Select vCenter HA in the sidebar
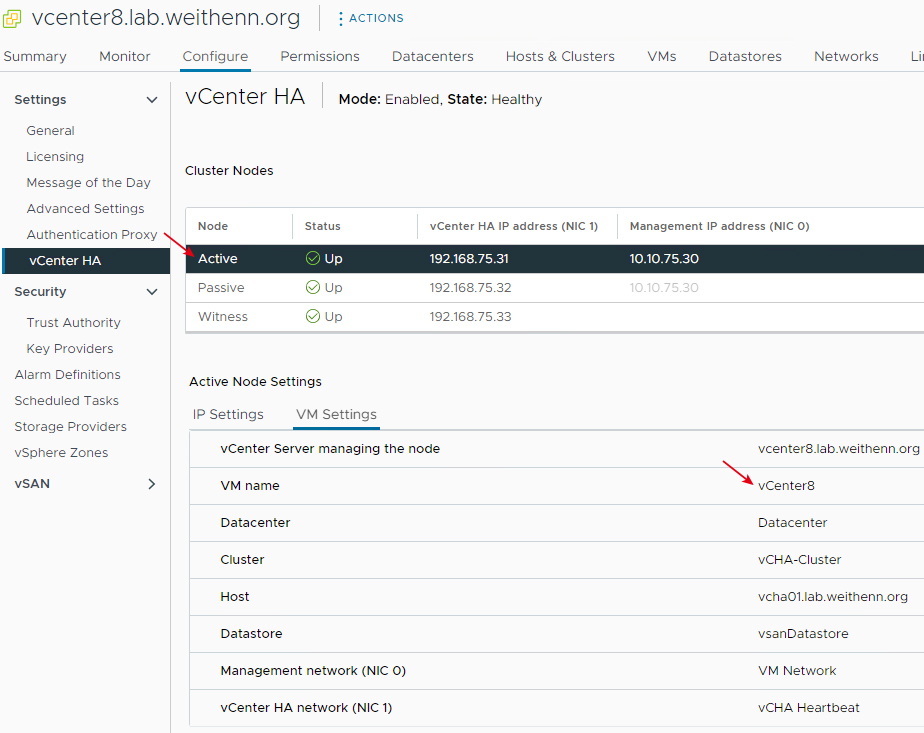 click(x=86, y=260)
